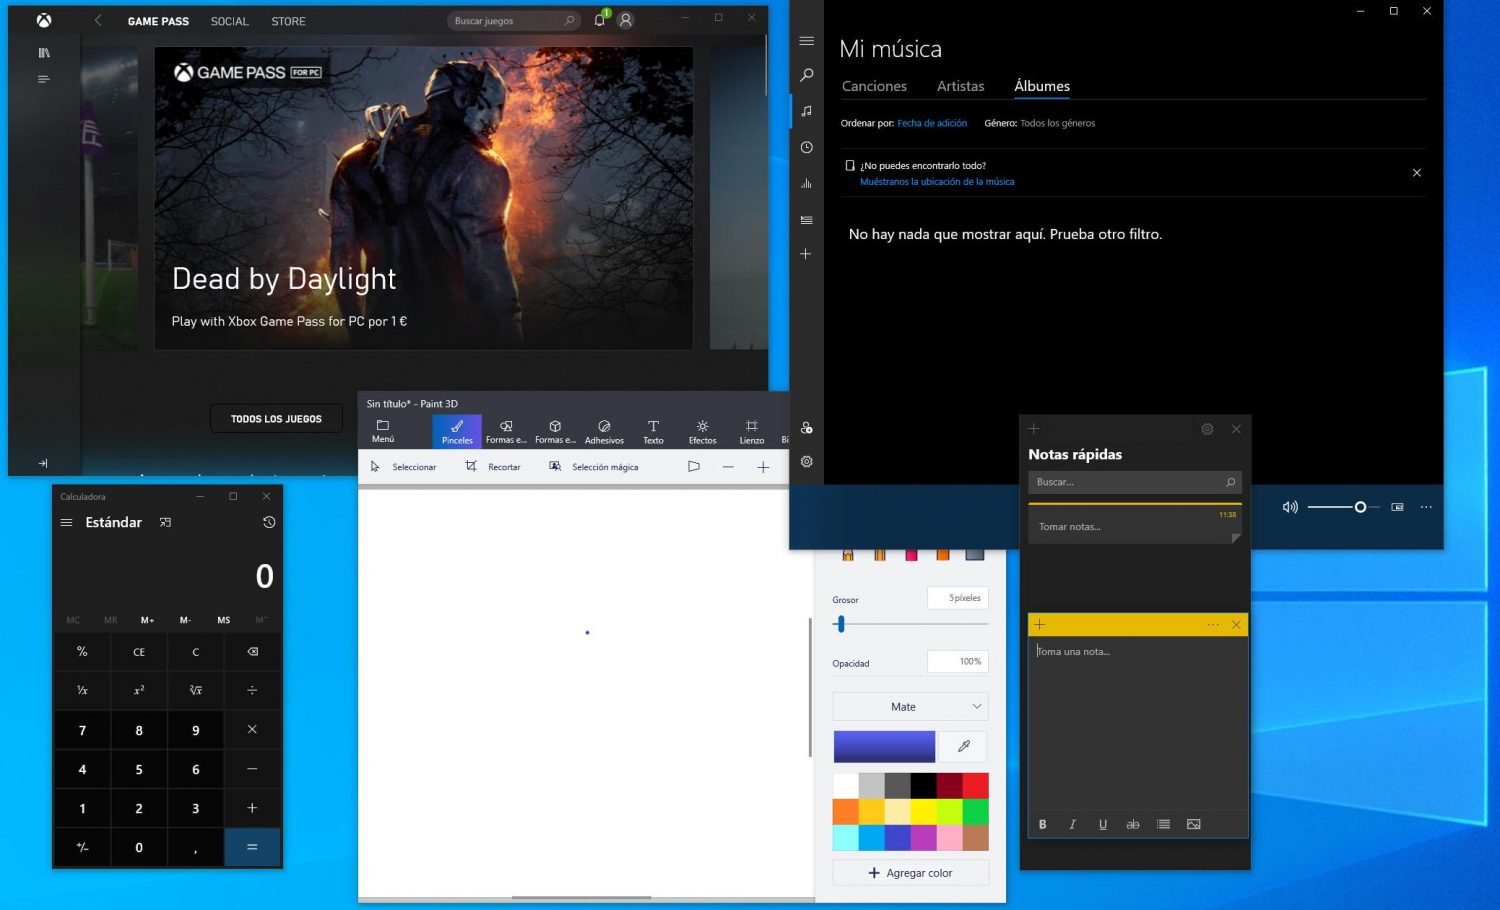
Task: Click the TODOS LOS JUEGOS button
Action: pos(276,419)
